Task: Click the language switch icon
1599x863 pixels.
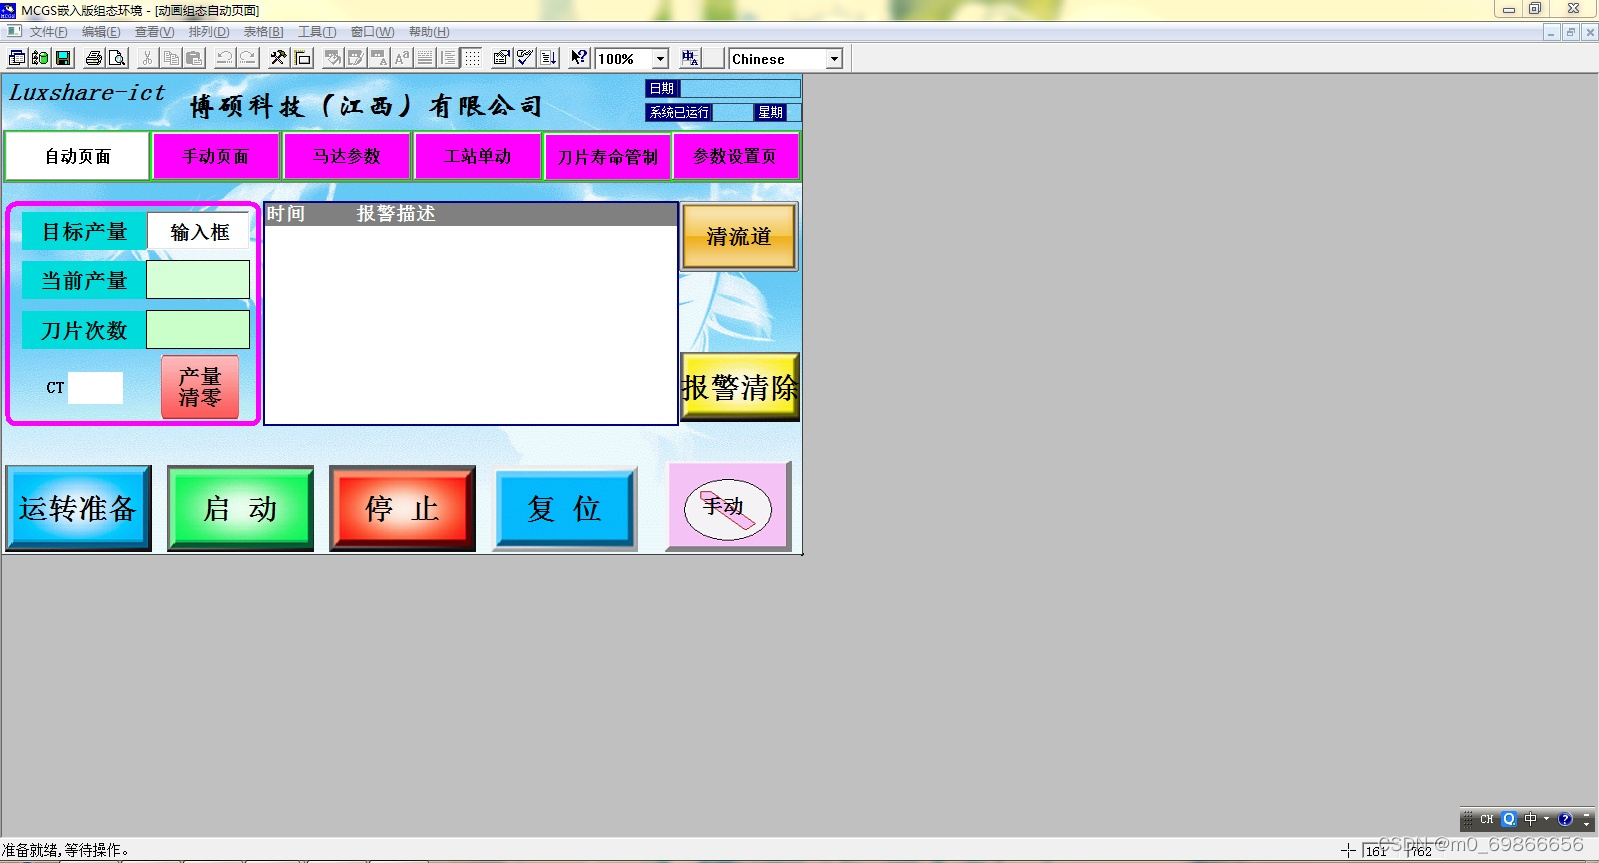Action: click(690, 58)
